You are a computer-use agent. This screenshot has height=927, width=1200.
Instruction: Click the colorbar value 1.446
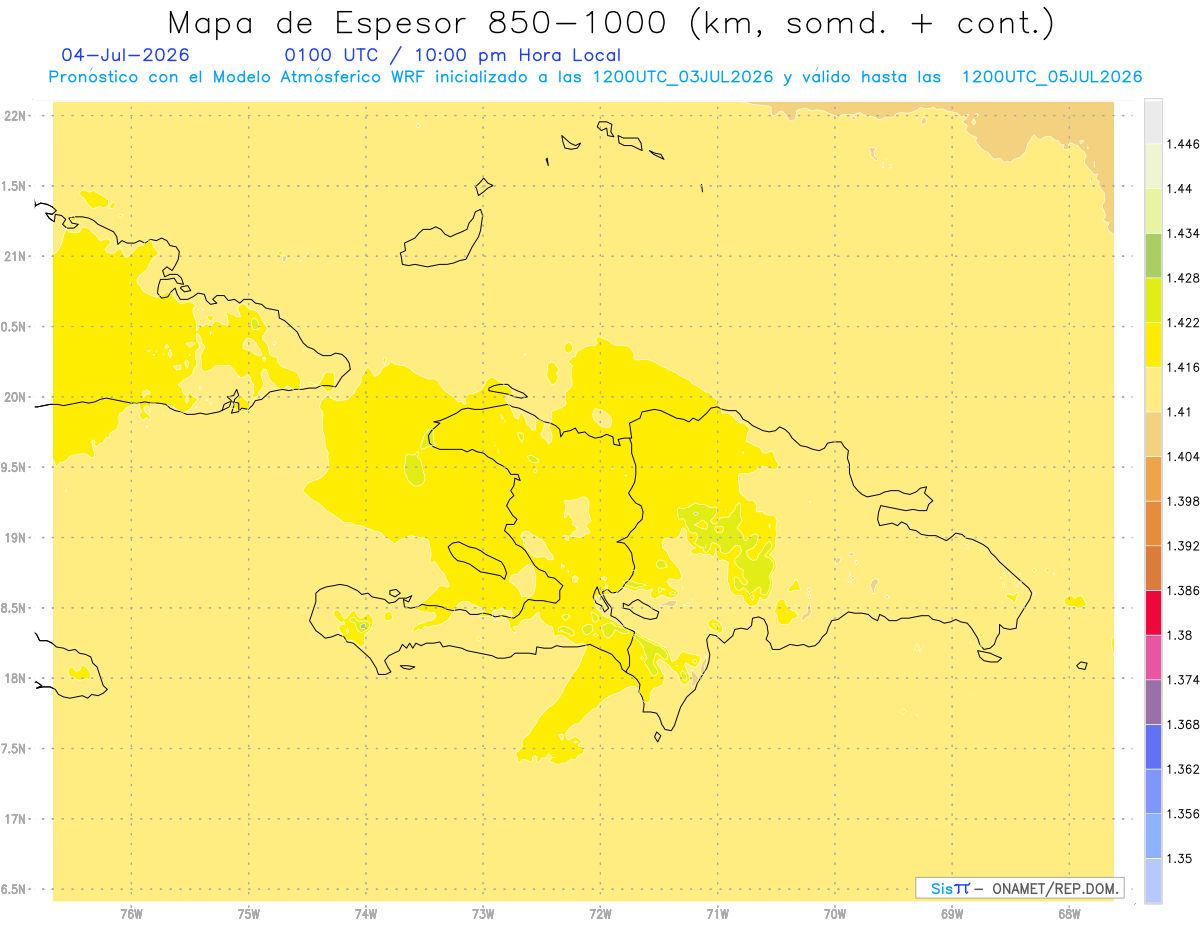(x=1183, y=144)
